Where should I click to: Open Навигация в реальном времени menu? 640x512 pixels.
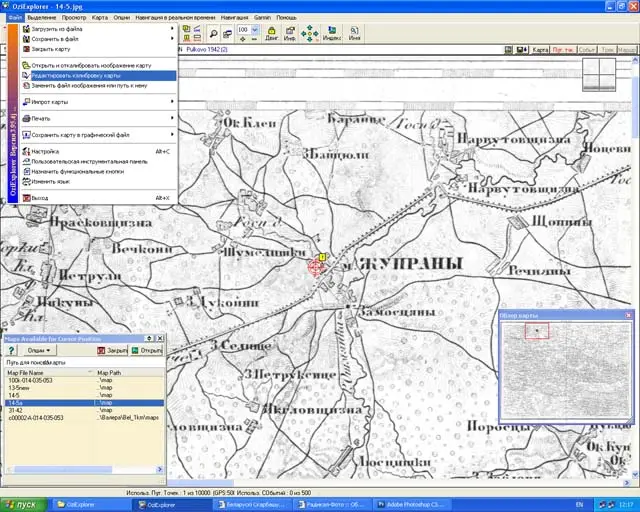point(175,18)
